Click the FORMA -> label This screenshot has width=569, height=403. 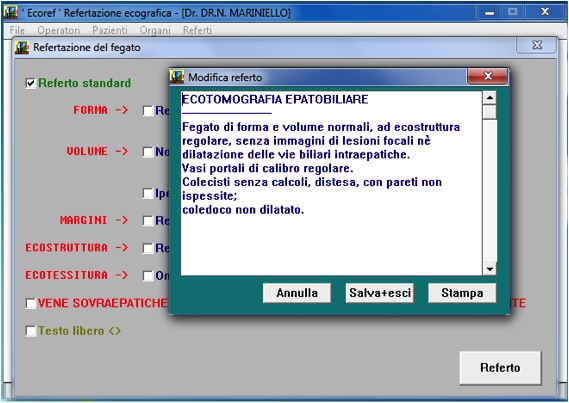coord(101,110)
